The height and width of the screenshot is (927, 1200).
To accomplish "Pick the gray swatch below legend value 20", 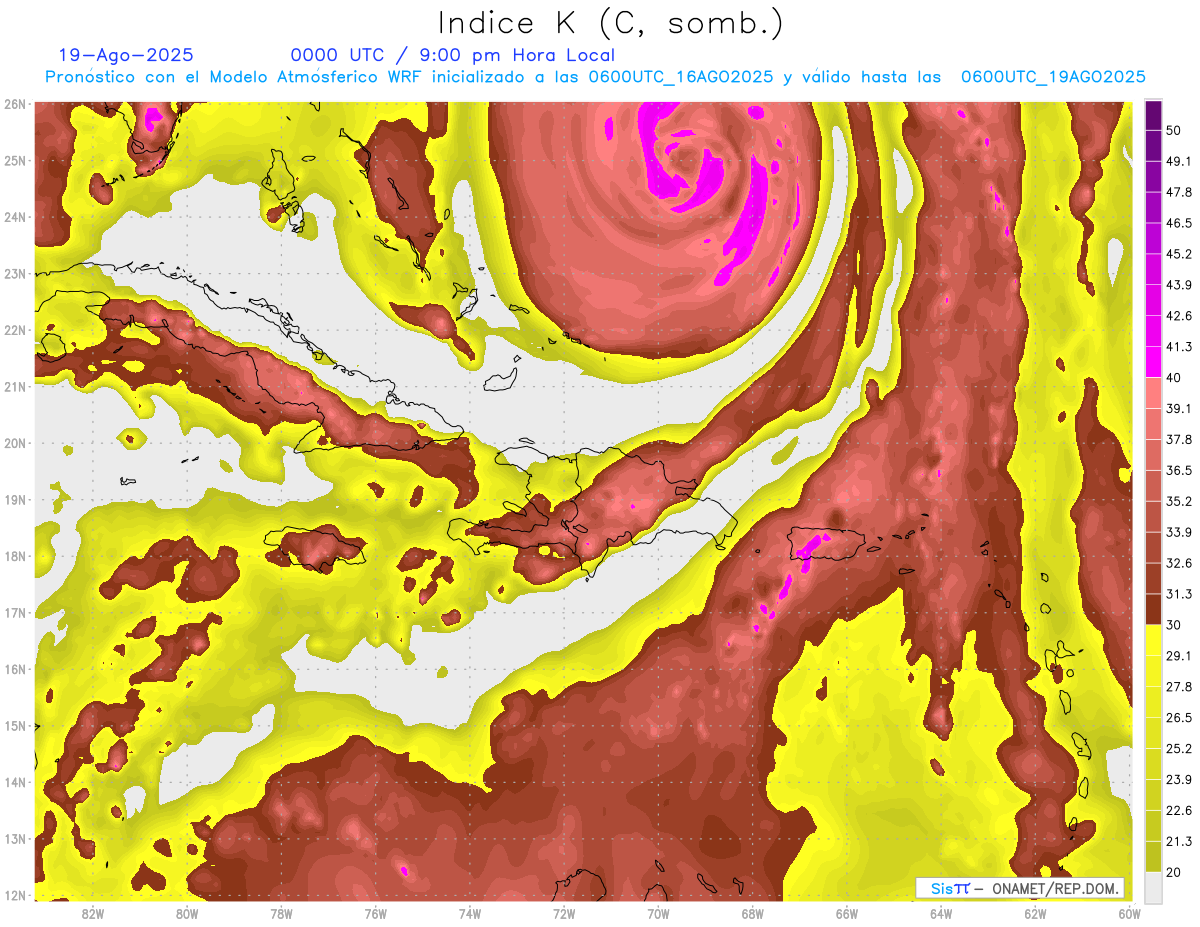I will [1154, 887].
